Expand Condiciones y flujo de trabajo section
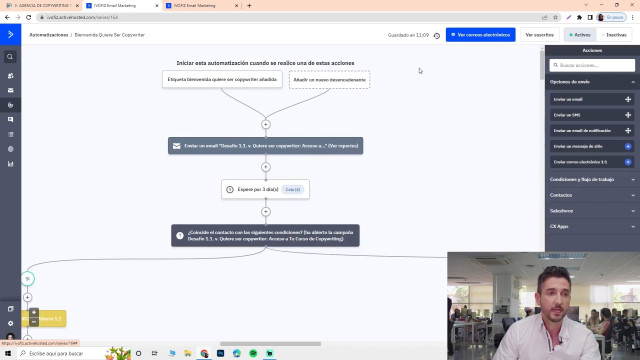 (x=592, y=180)
